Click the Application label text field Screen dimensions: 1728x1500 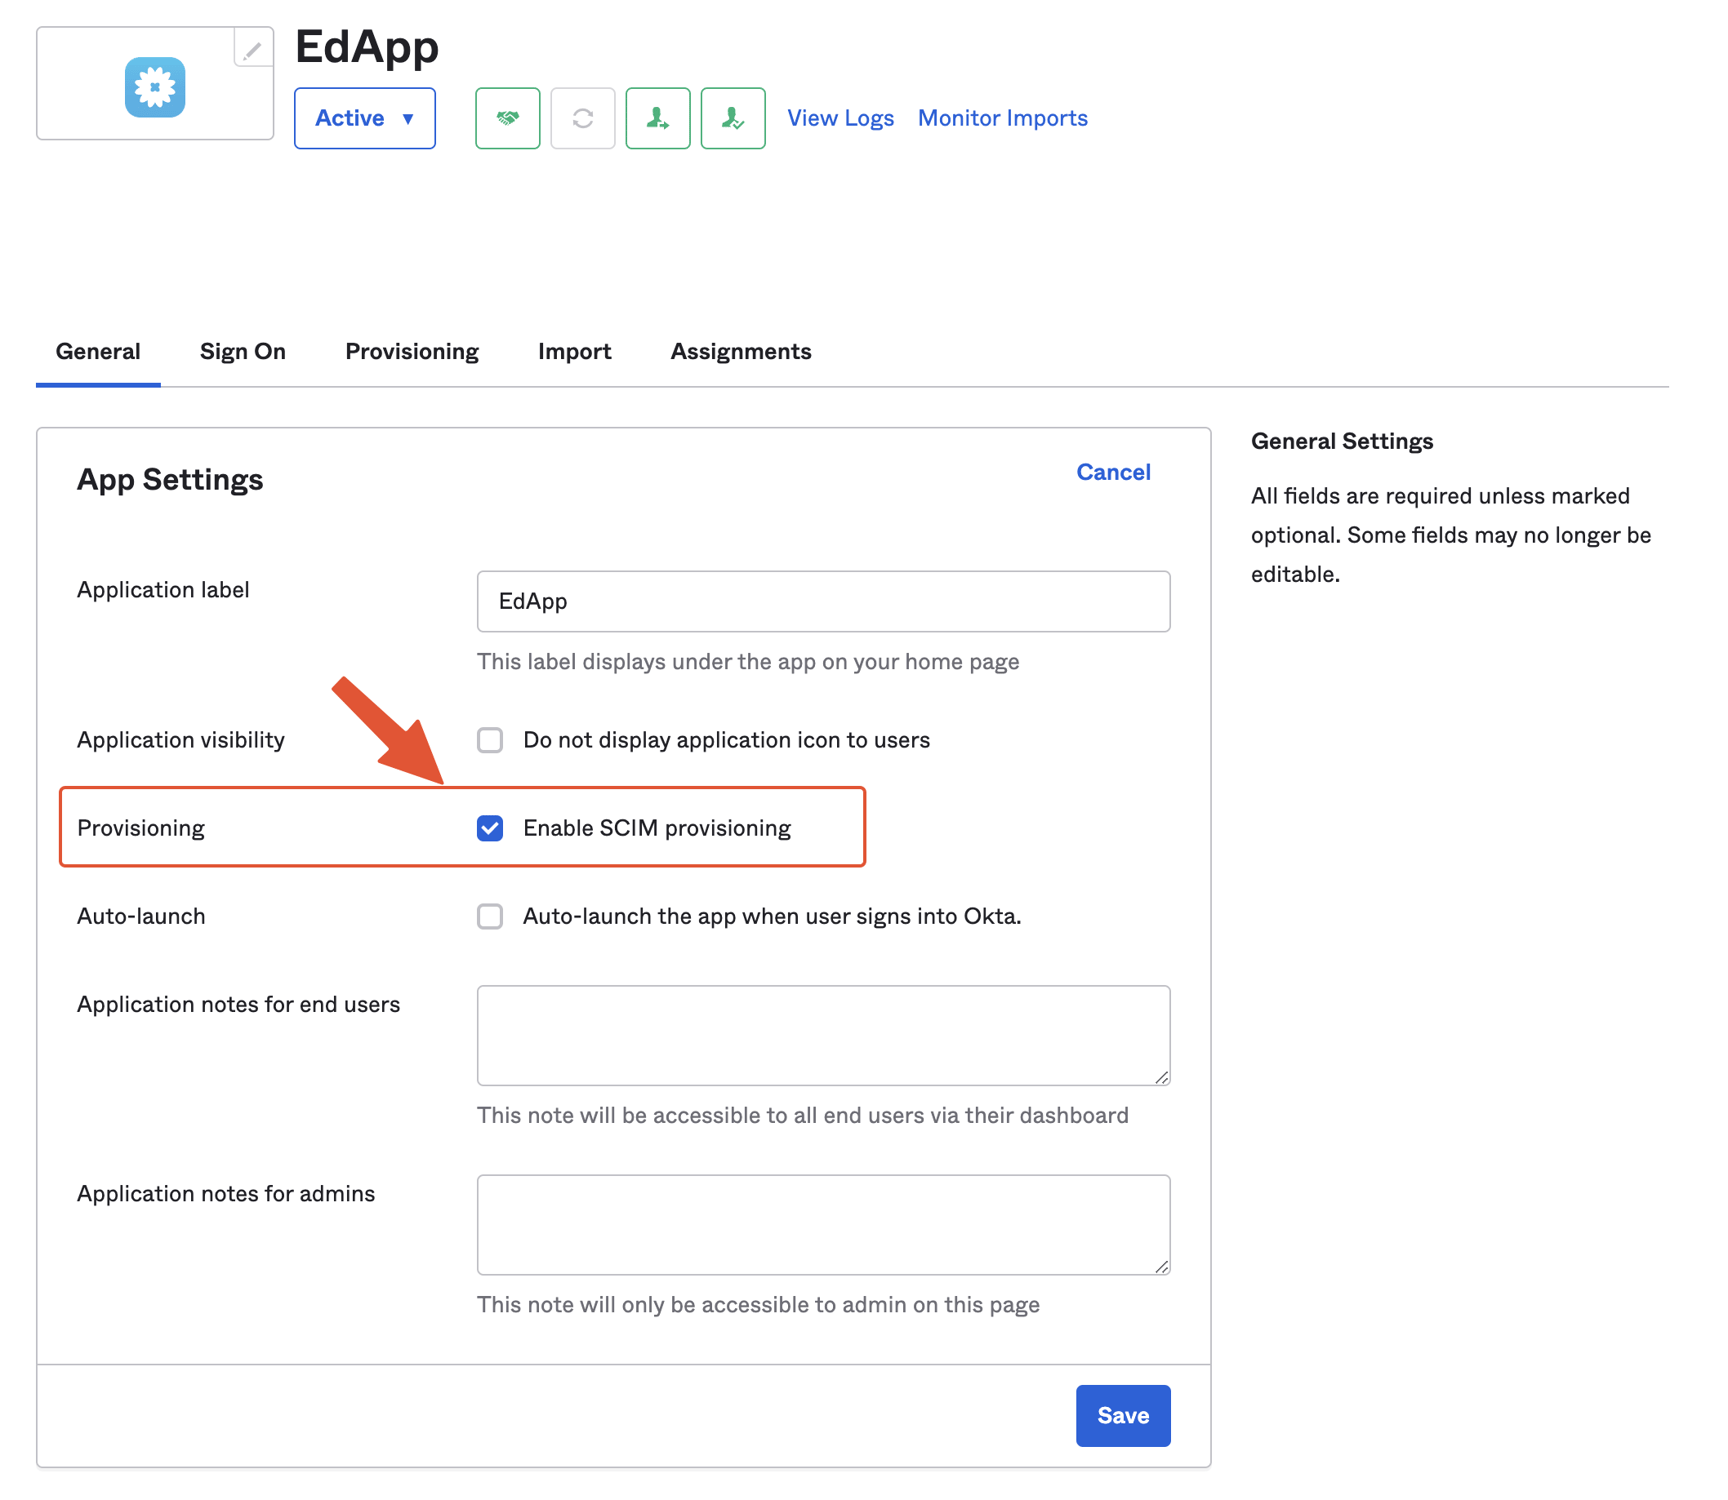[823, 601]
